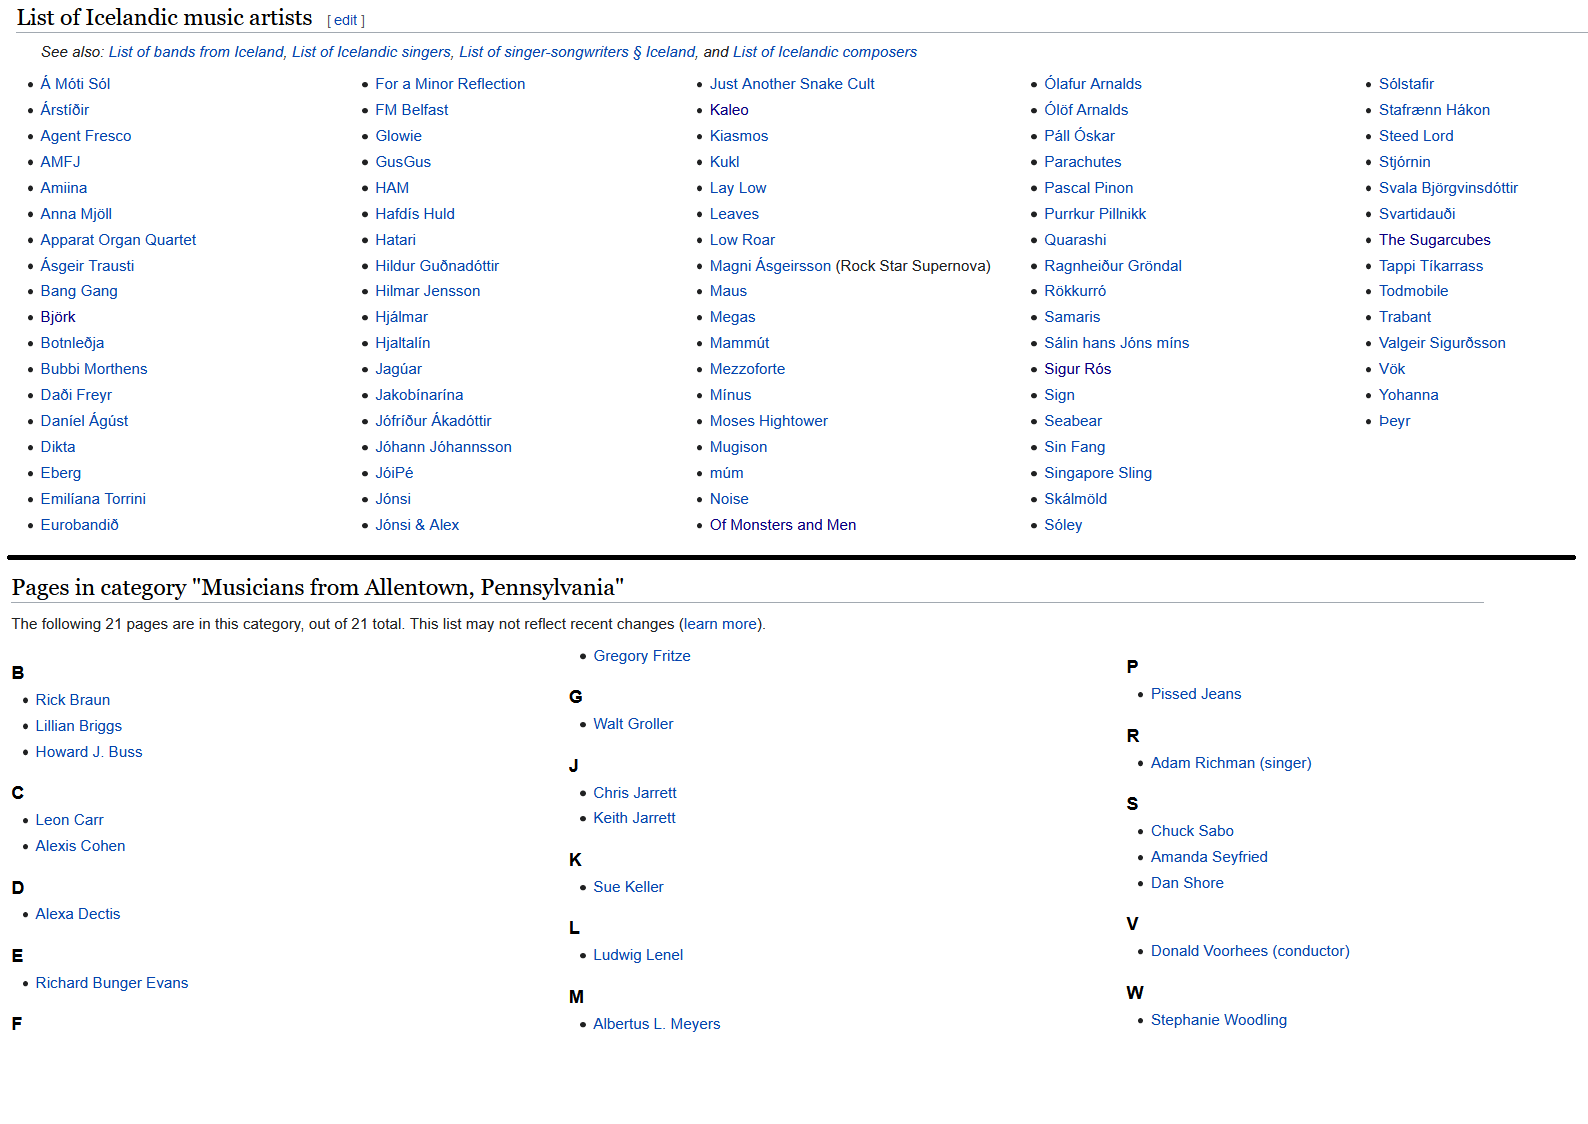Open List of singer-songwriters § Iceland link
The width and height of the screenshot is (1588, 1124).
[x=578, y=52]
